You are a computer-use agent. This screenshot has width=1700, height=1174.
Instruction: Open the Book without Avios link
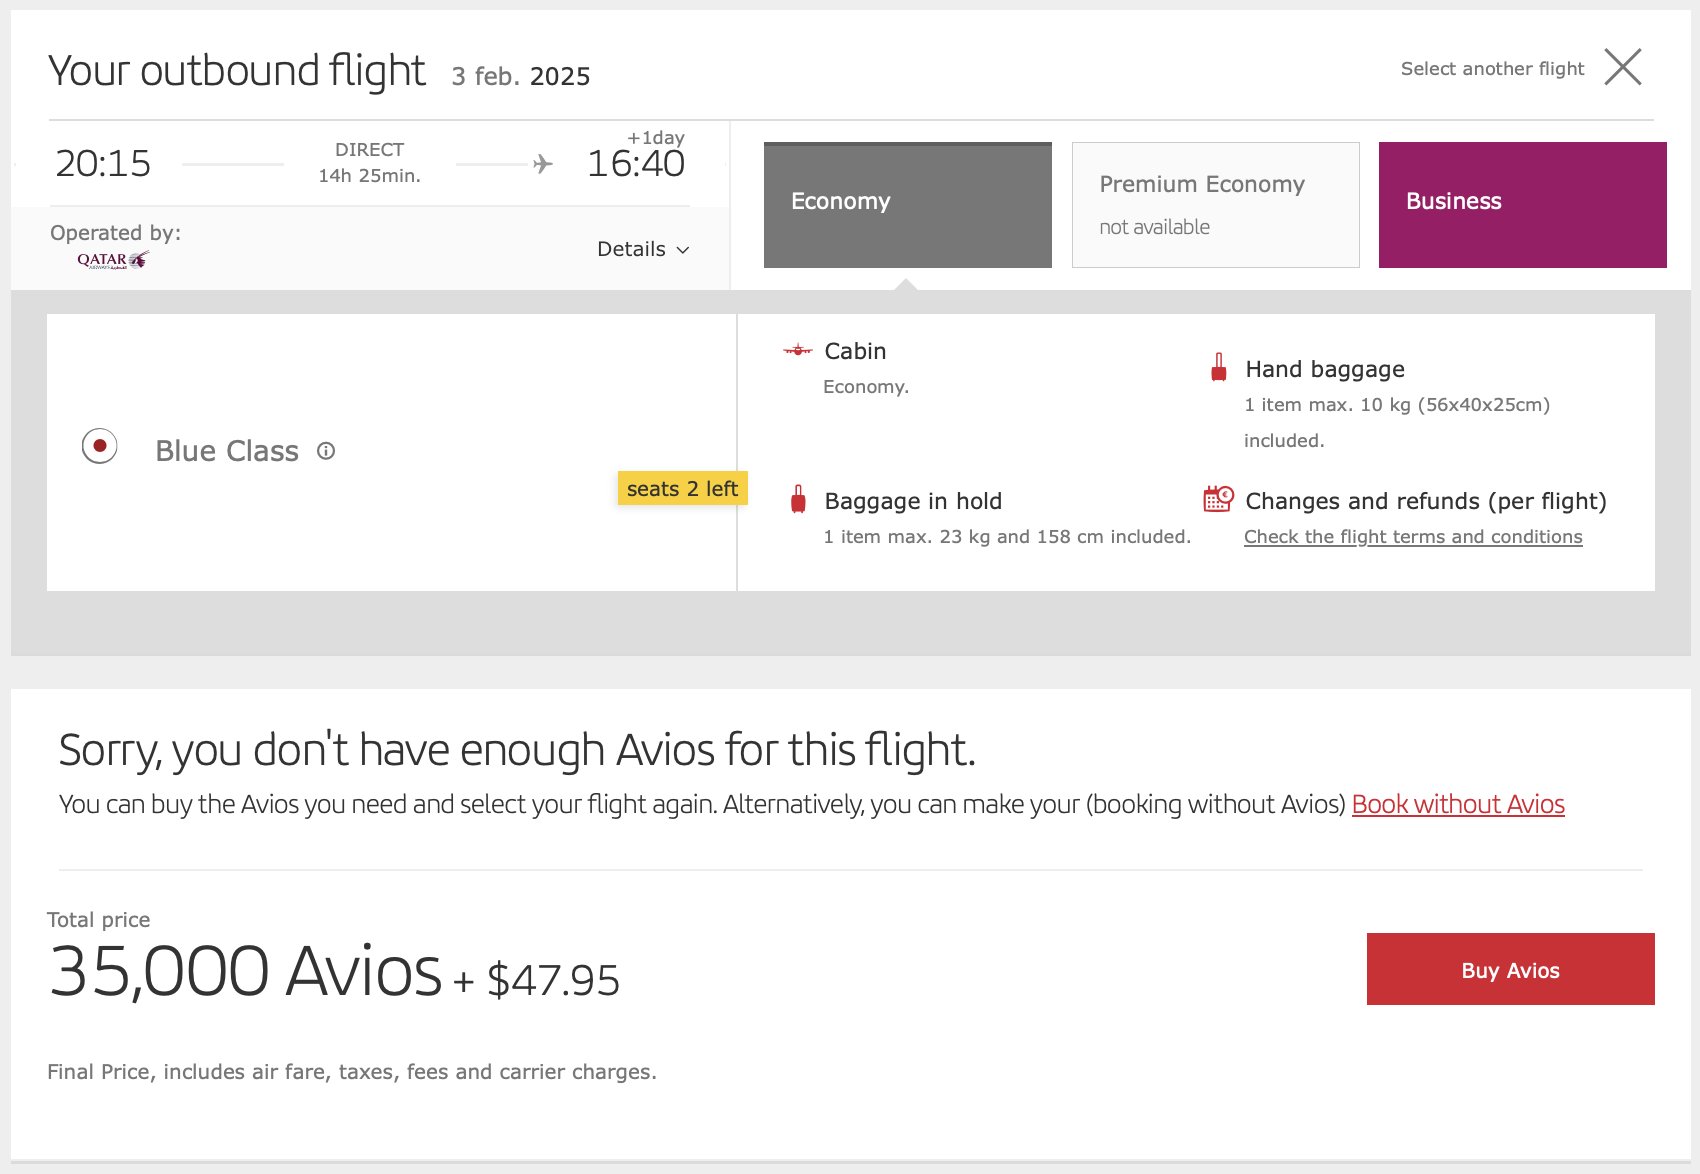tap(1458, 804)
